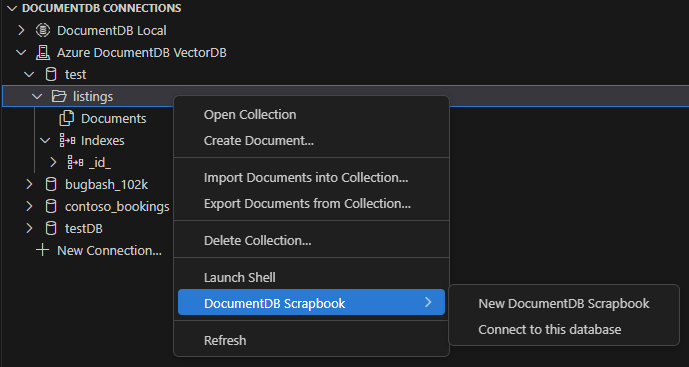Click the plus icon for New Connection
The height and width of the screenshot is (367, 689).
42,250
